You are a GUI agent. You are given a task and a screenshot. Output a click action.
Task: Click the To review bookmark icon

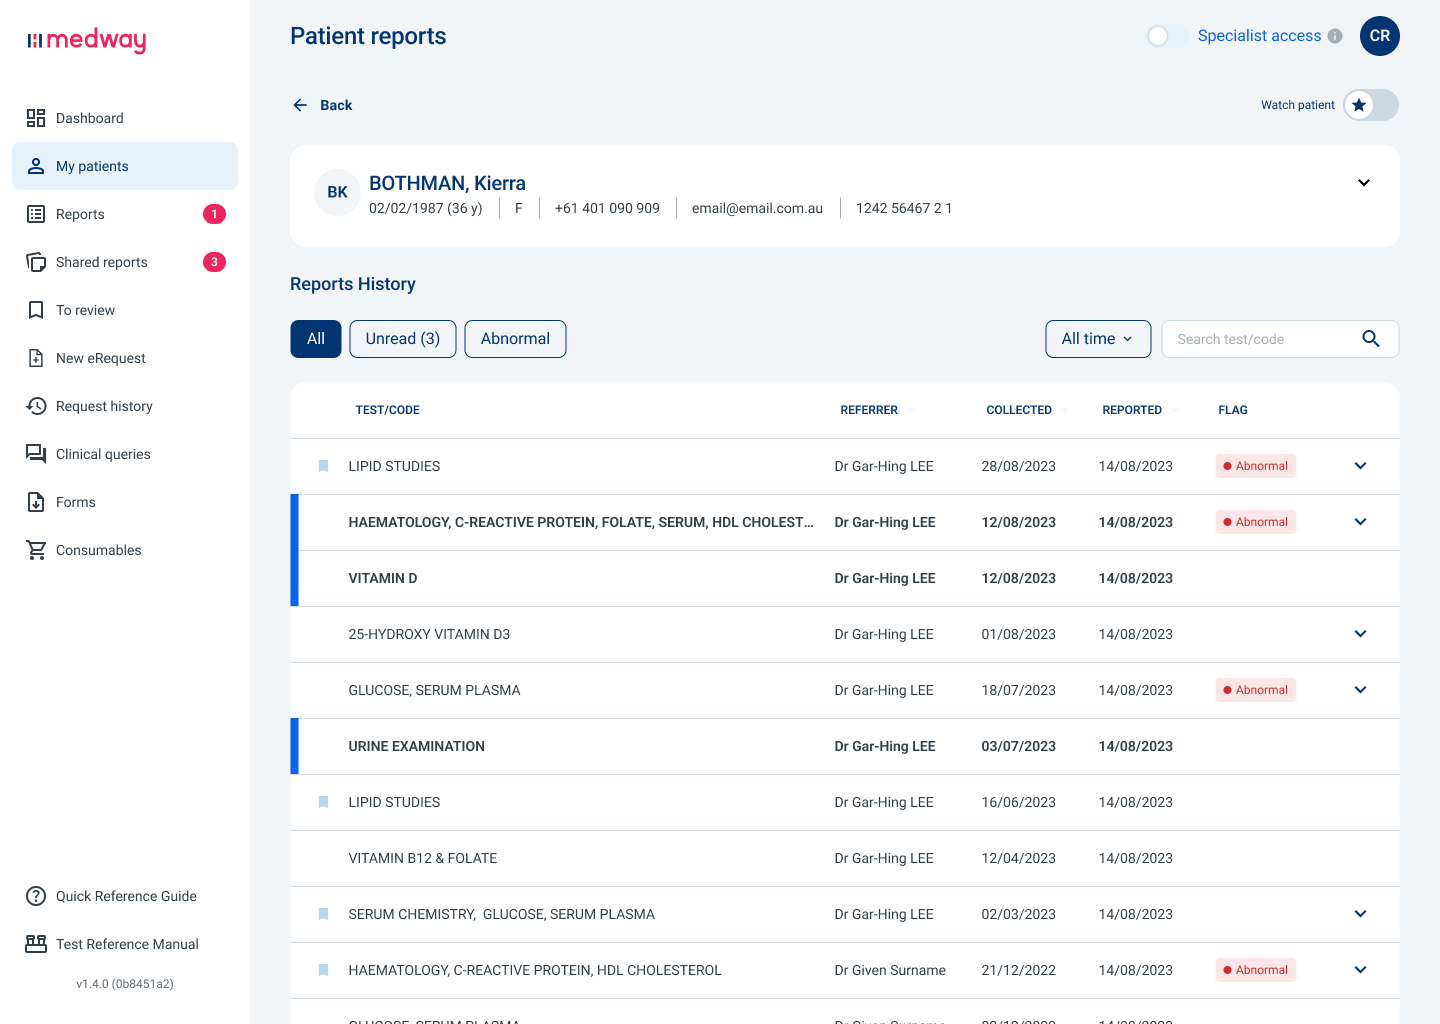tap(36, 310)
